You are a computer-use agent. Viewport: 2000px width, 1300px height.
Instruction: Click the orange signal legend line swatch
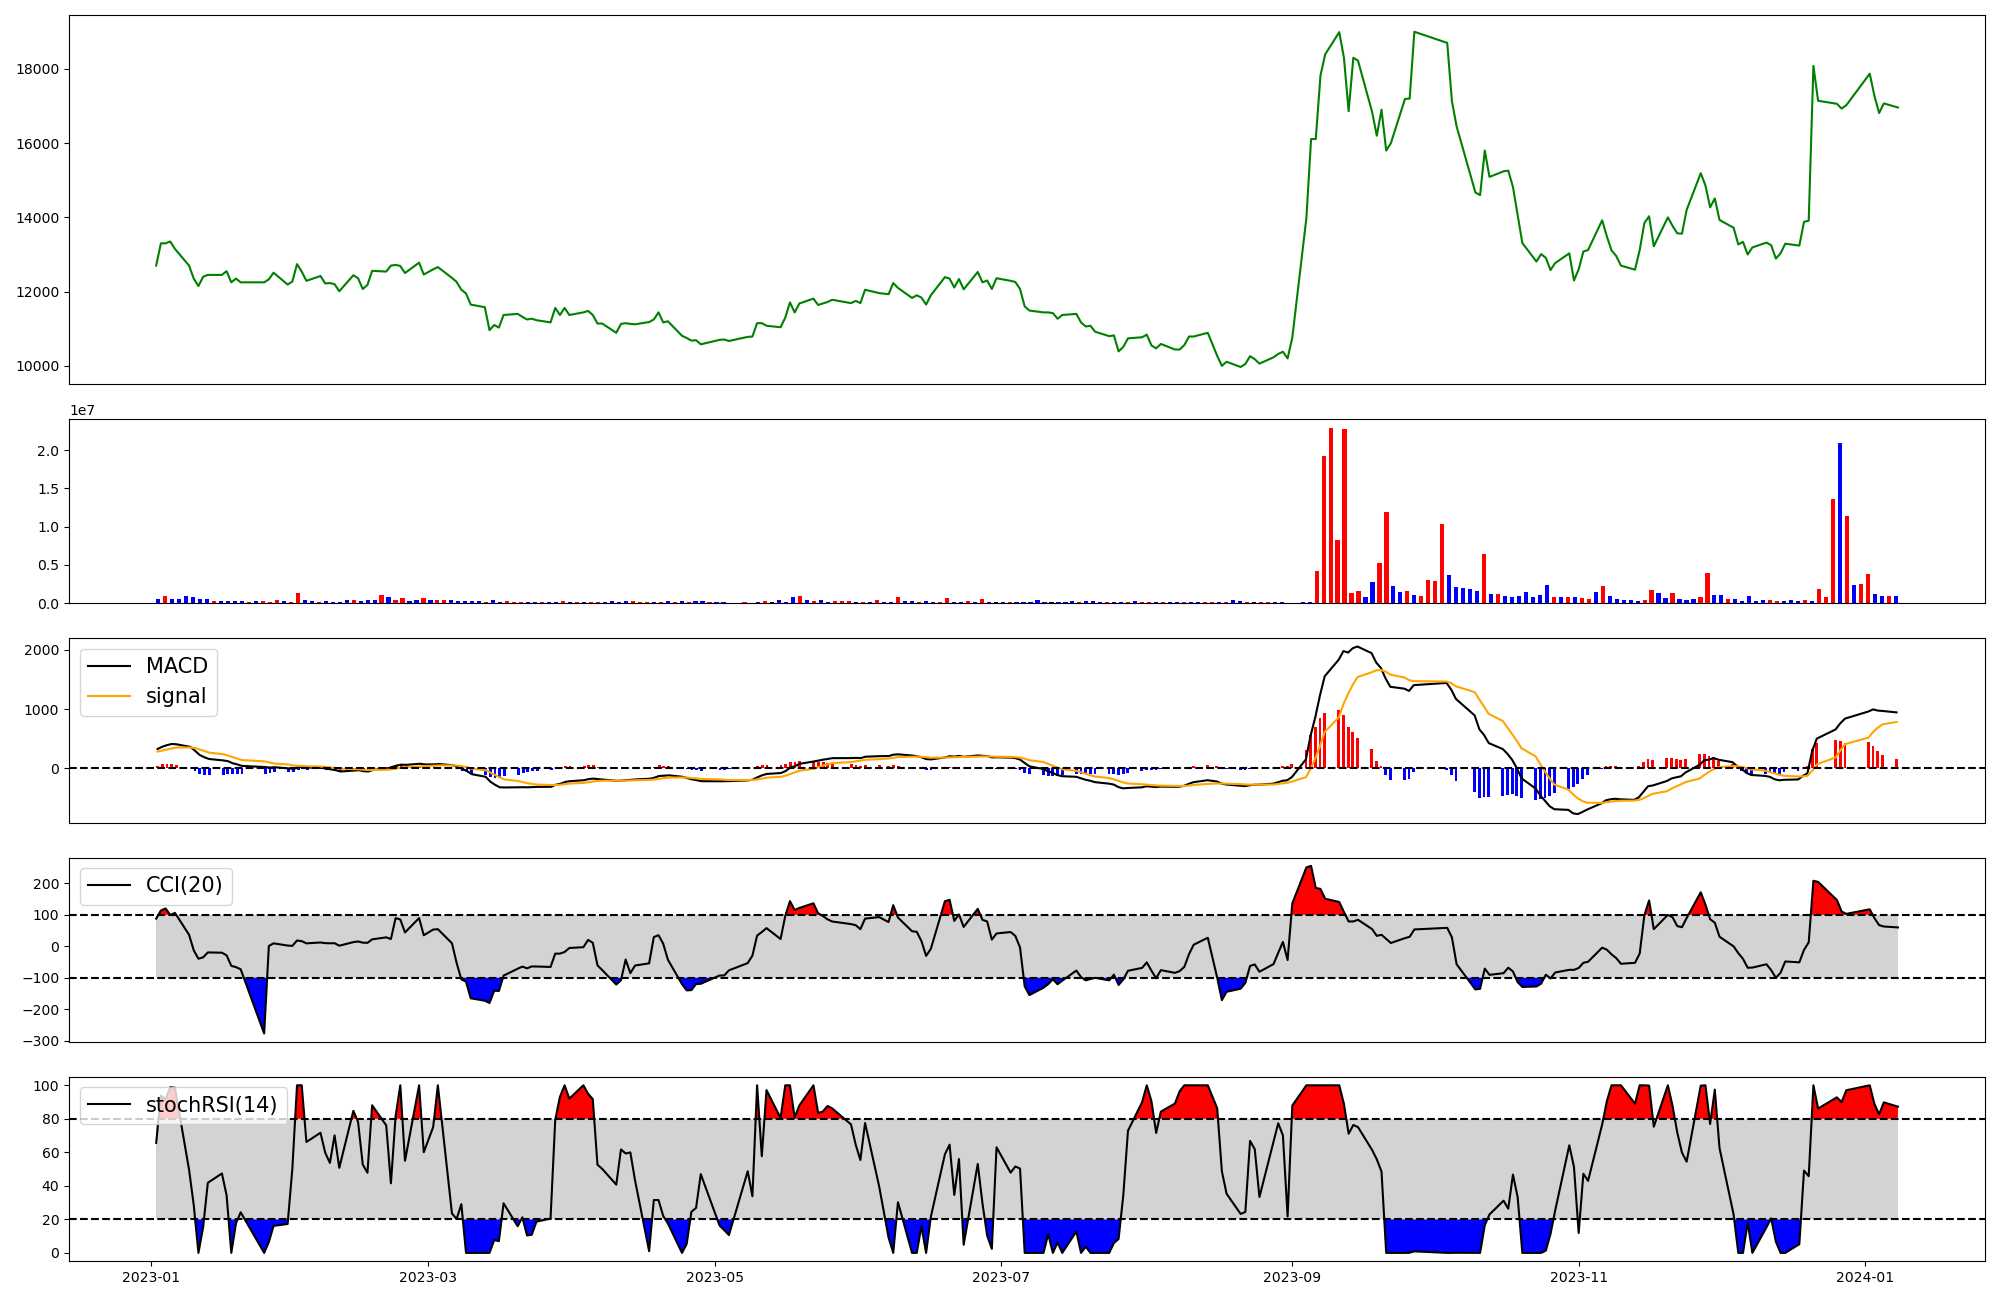coord(109,696)
